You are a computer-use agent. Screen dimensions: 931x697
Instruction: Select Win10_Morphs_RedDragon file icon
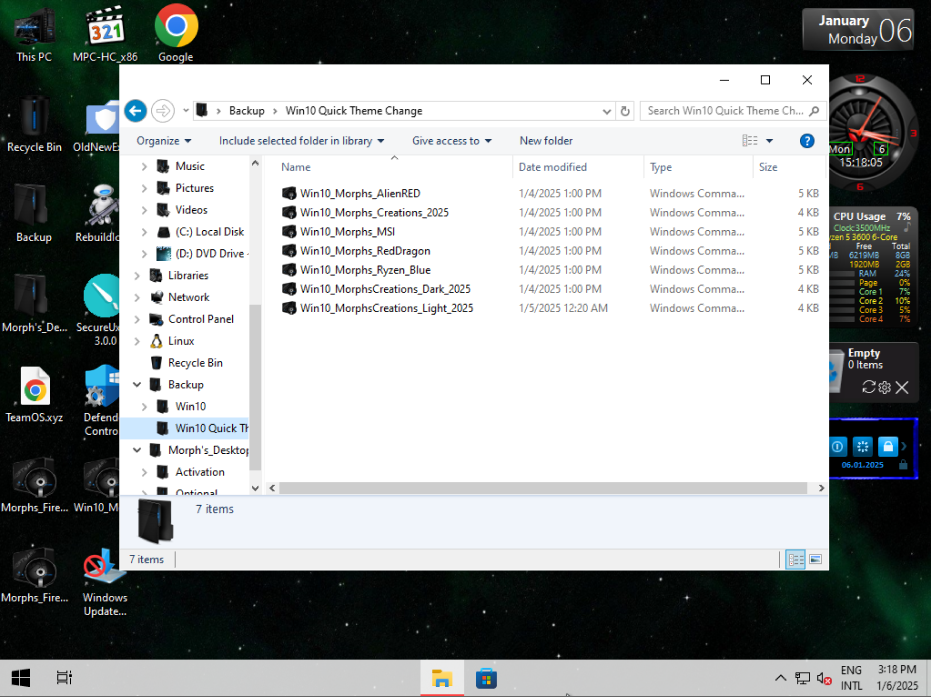(x=289, y=251)
